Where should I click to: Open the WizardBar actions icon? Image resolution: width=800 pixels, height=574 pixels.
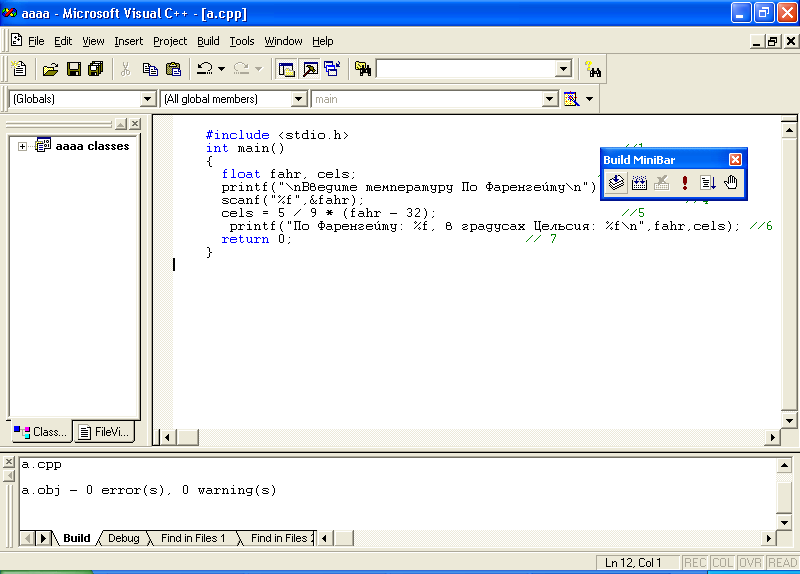click(571, 99)
